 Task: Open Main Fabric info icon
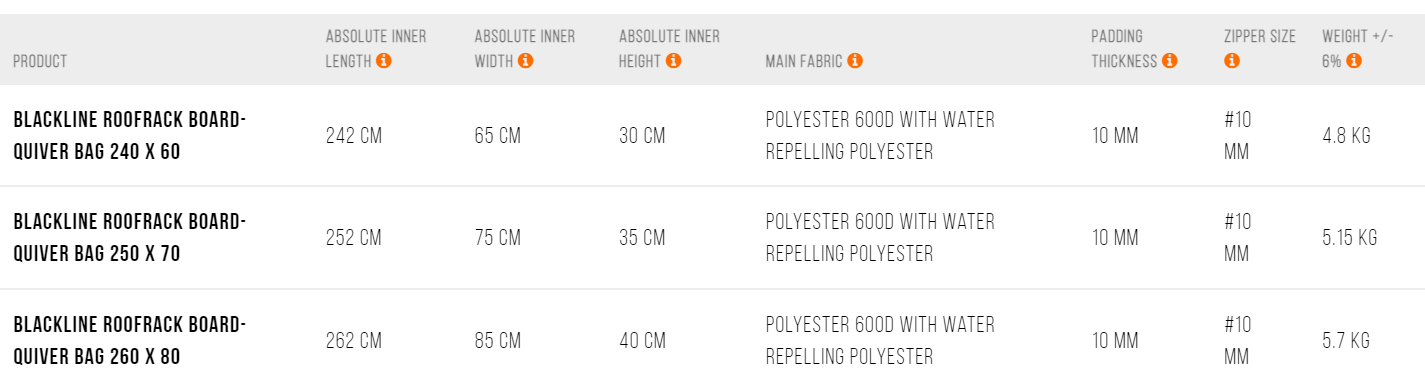854,61
